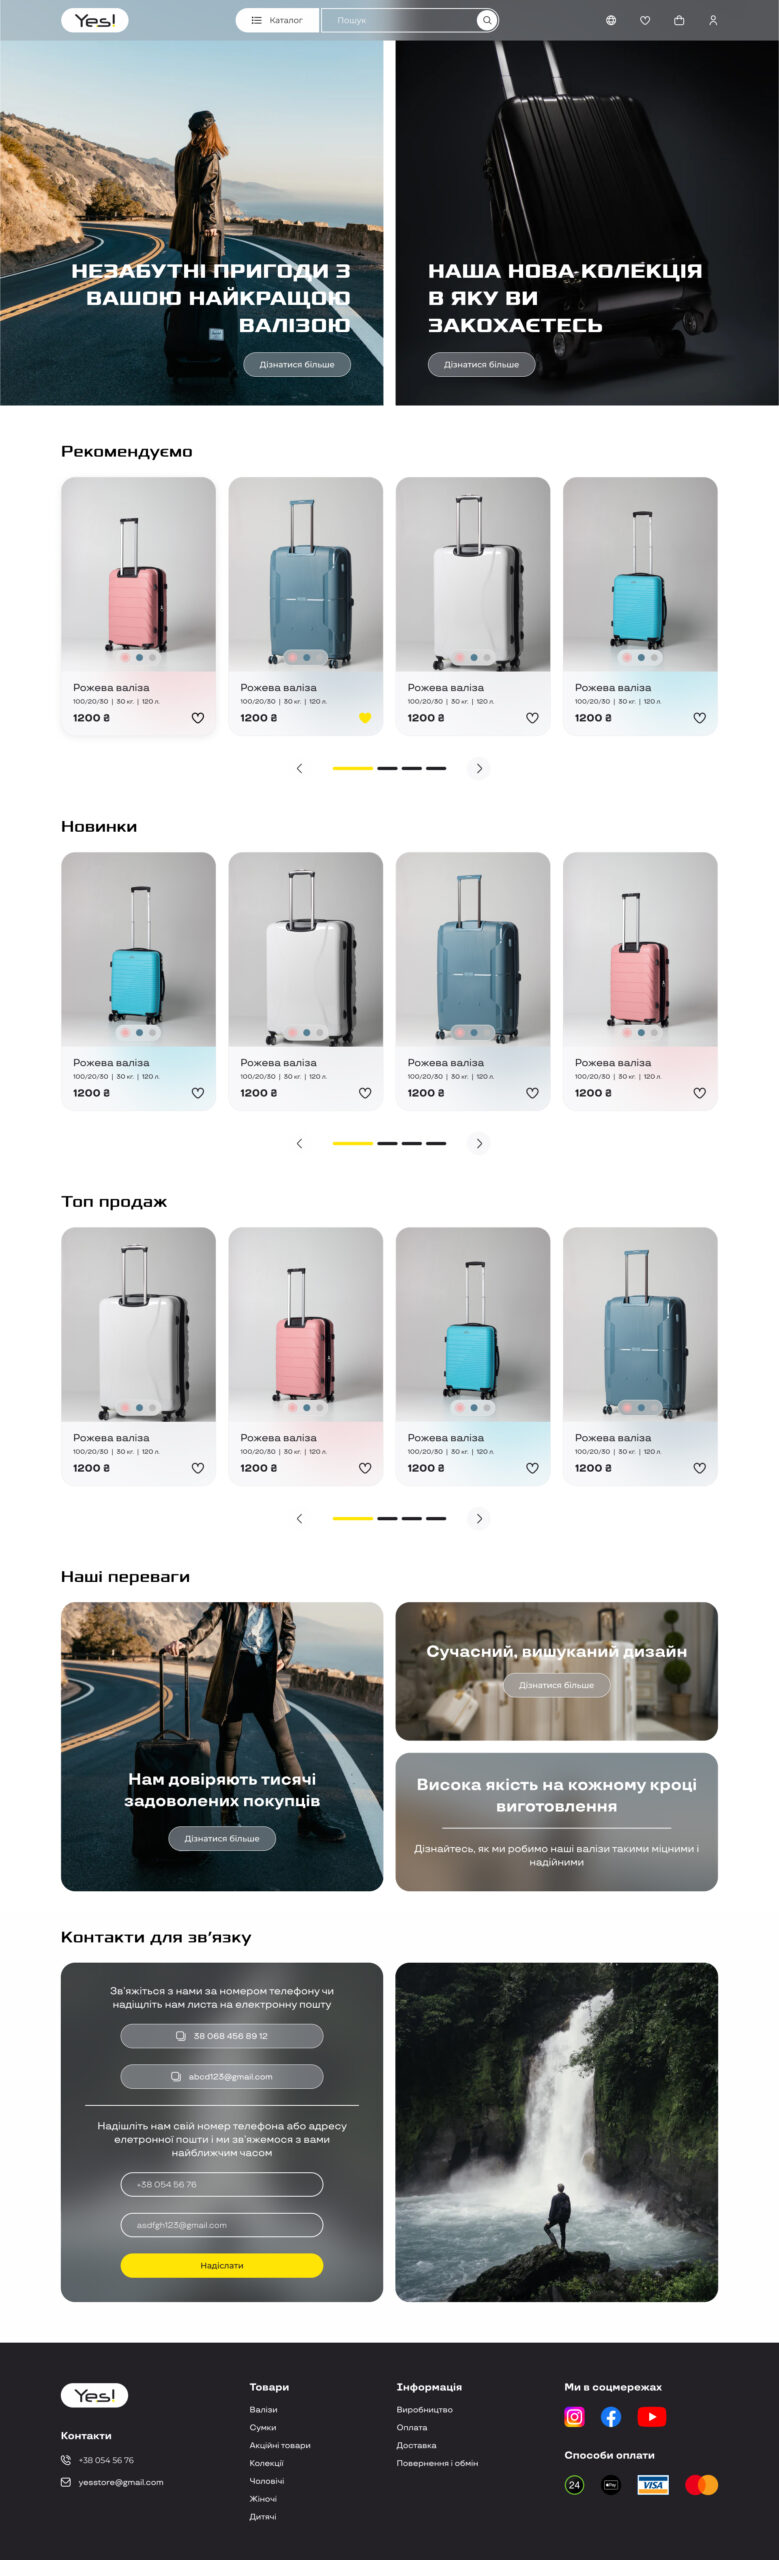The image size is (779, 2560).
Task: Click Дізнатися більше on new collection banner
Action: point(481,364)
